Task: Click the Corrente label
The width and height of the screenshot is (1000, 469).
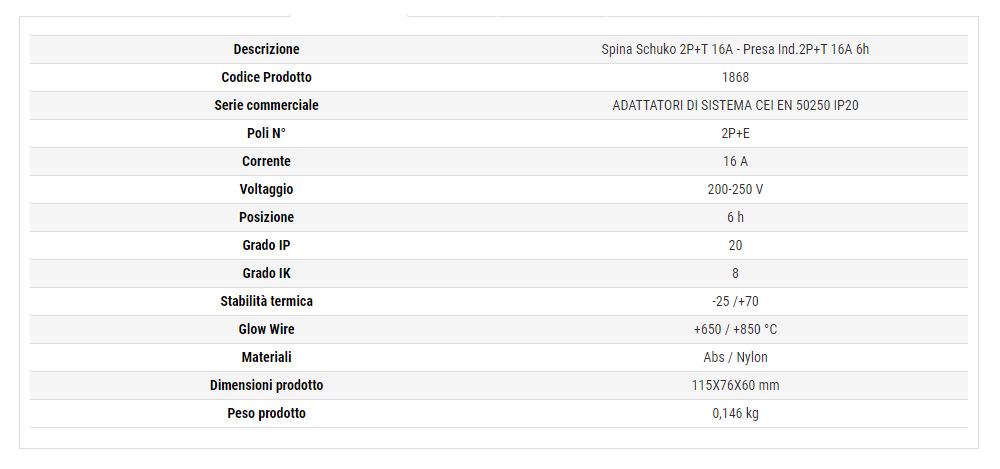Action: pyautogui.click(x=266, y=161)
